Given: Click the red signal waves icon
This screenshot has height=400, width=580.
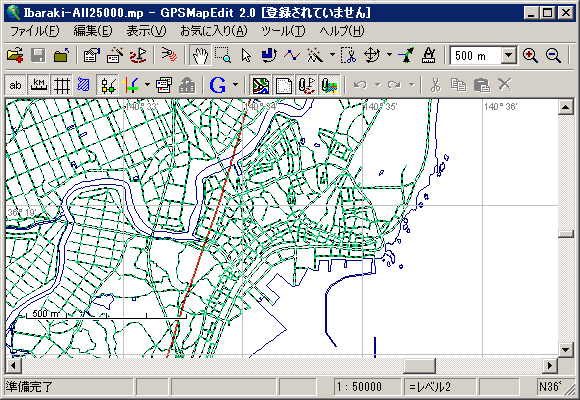Looking at the screenshot, I should point(169,56).
